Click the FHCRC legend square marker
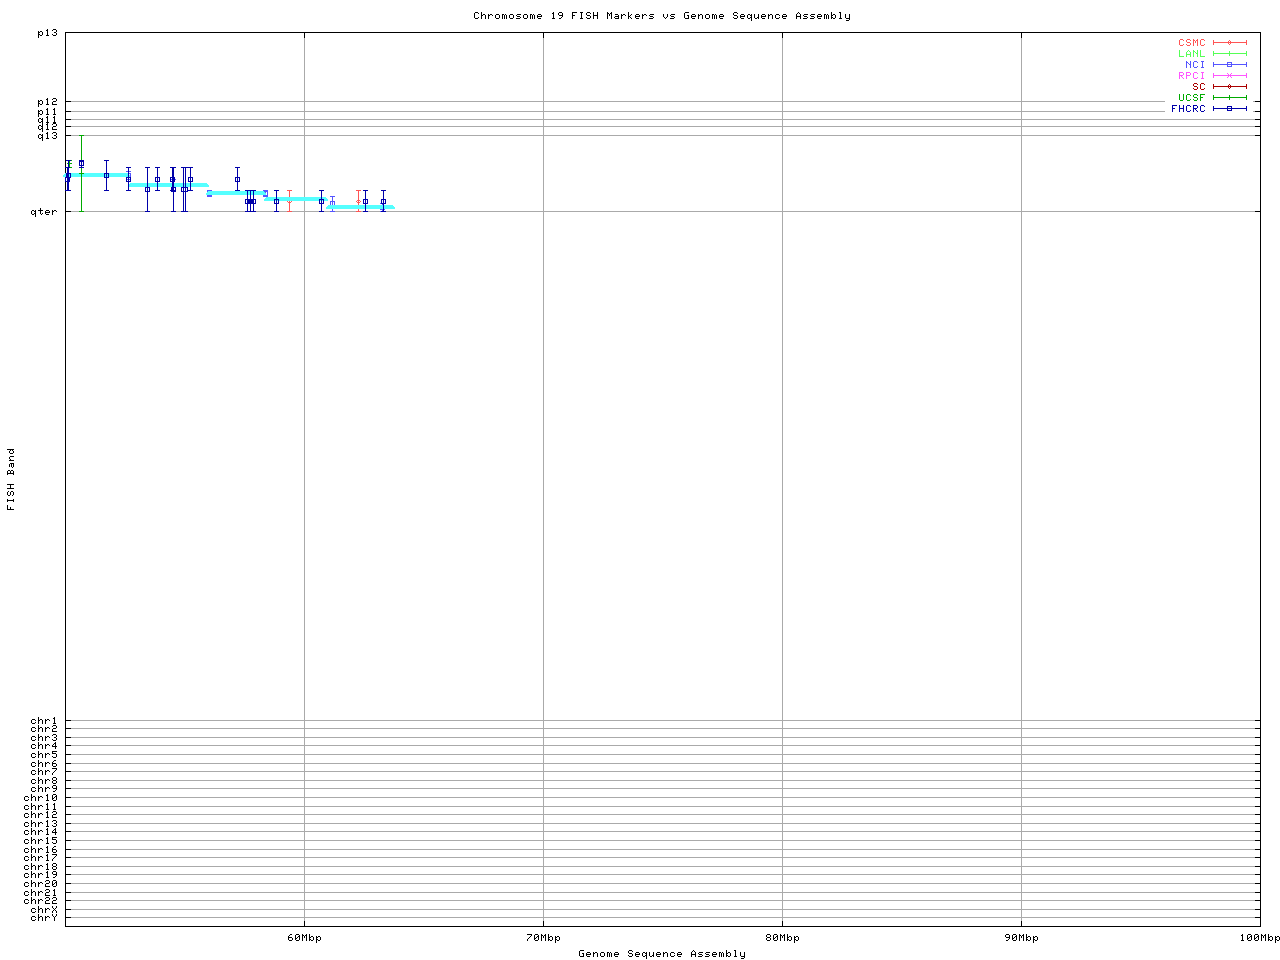 click(x=1229, y=109)
